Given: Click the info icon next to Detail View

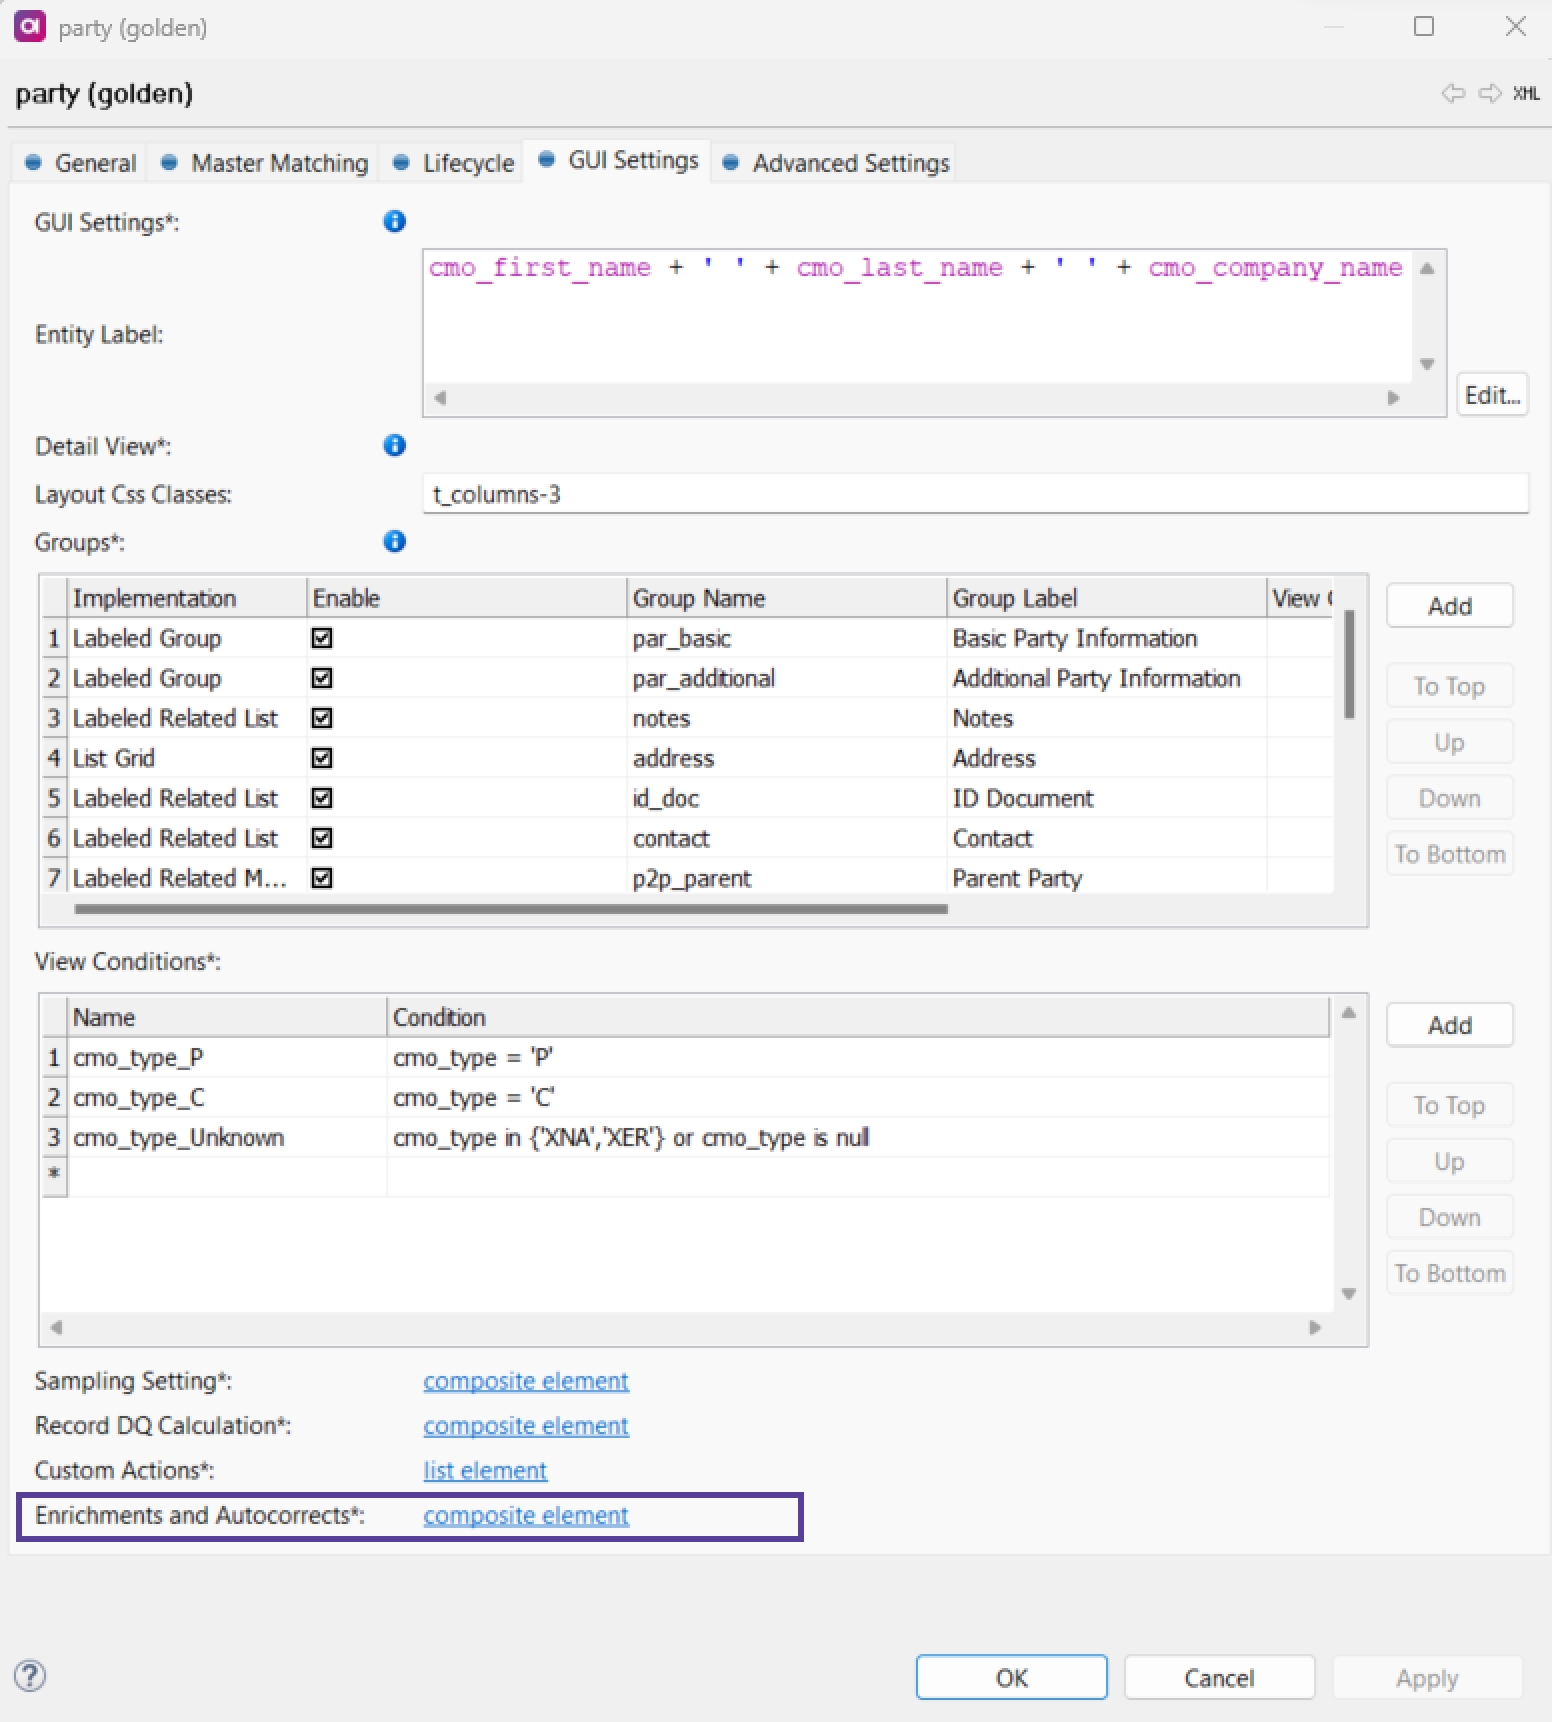Looking at the screenshot, I should pyautogui.click(x=395, y=446).
